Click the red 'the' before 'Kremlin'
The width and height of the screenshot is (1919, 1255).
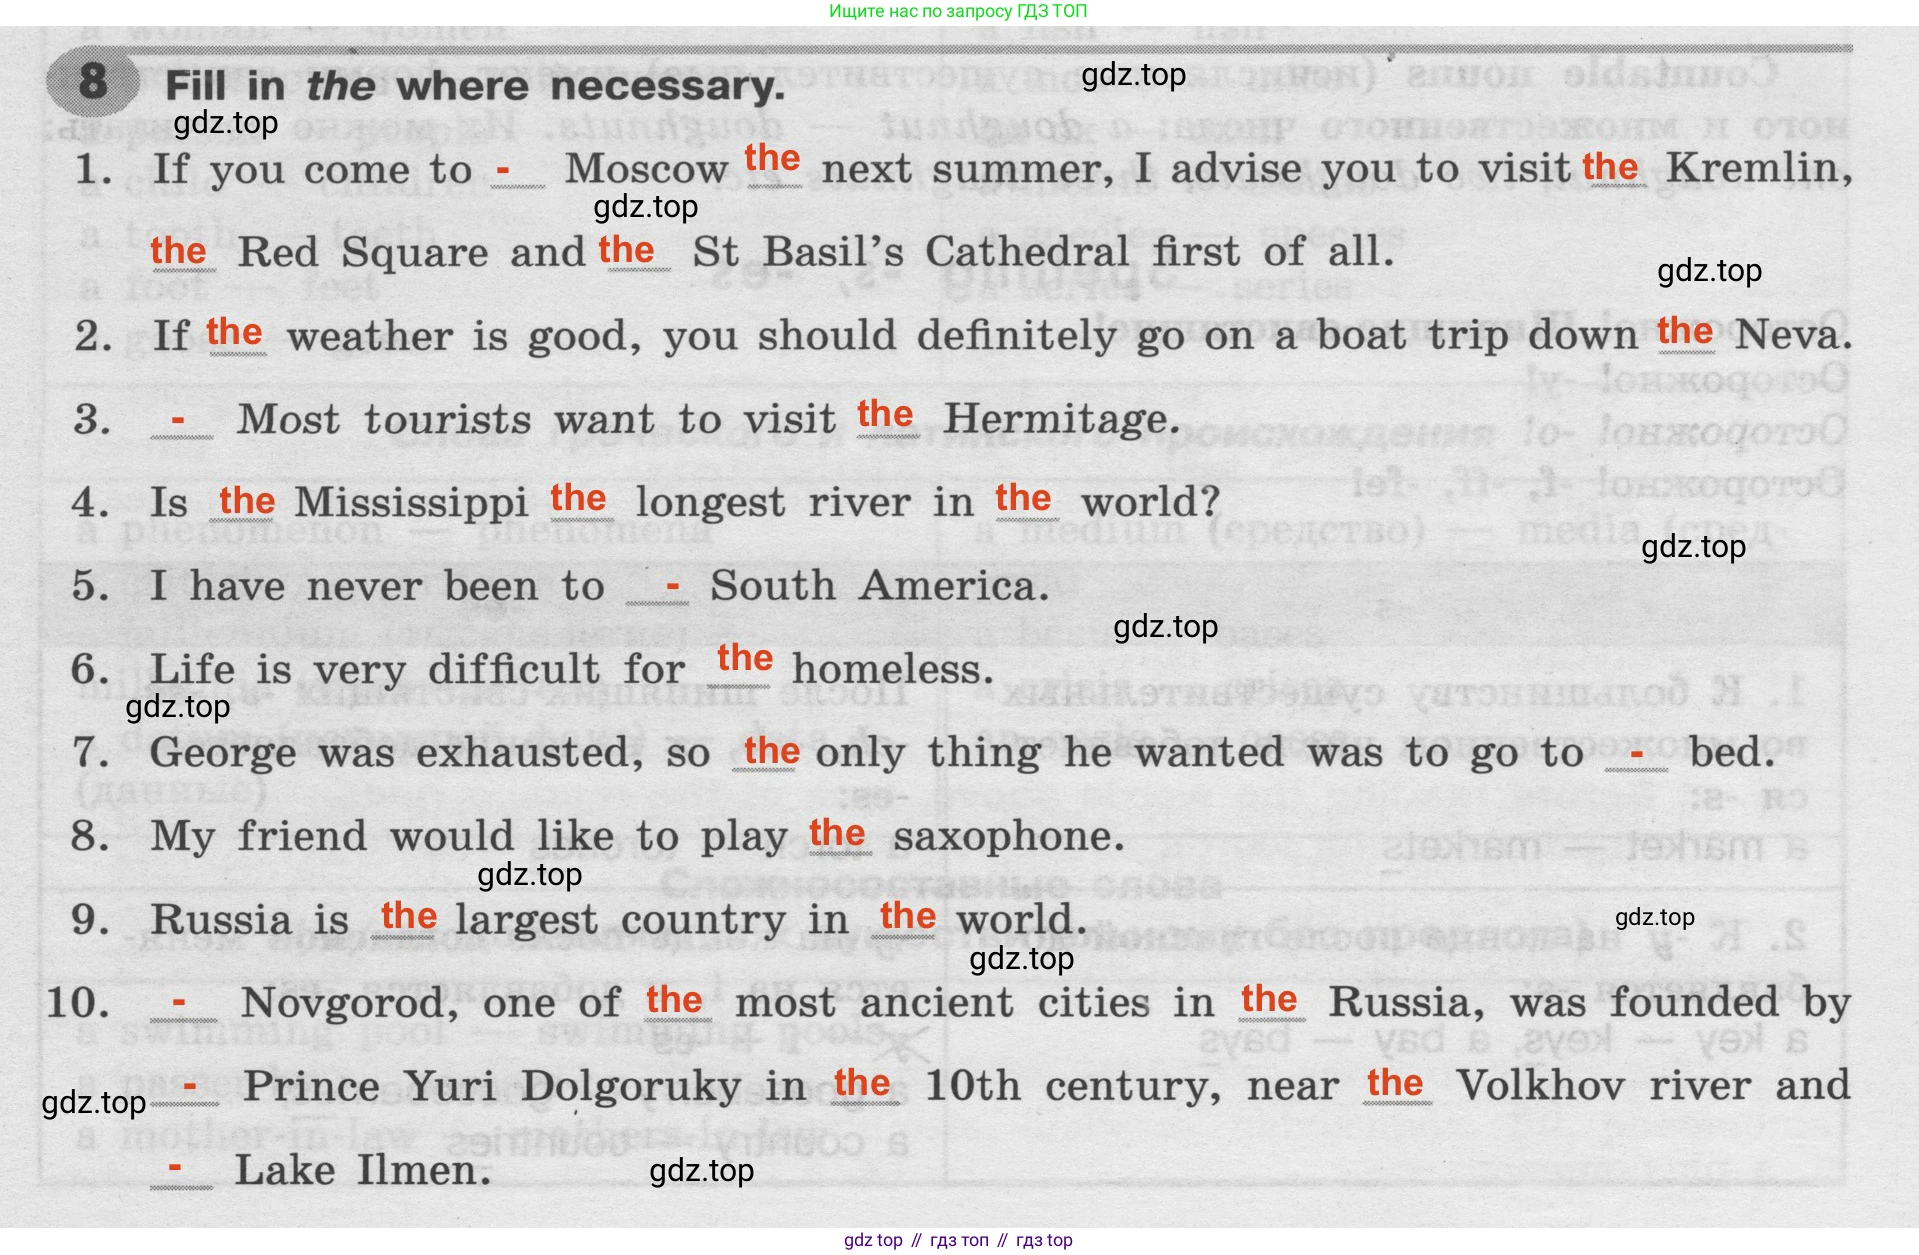click(1609, 167)
